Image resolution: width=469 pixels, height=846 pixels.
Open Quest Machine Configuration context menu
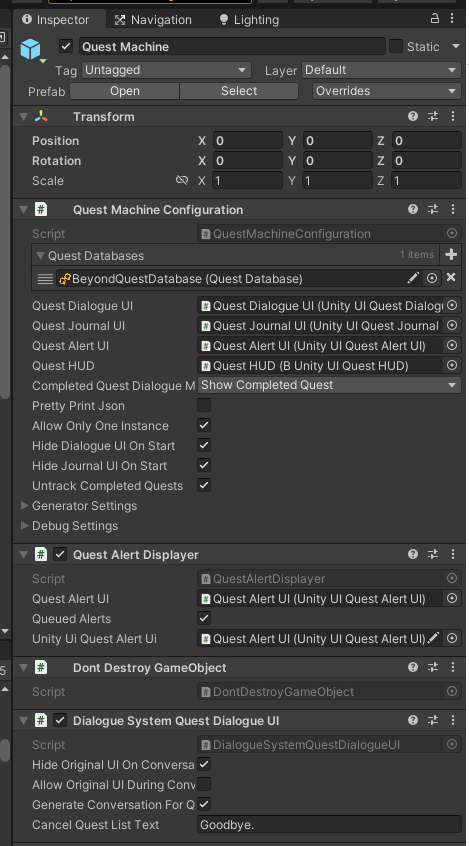point(453,209)
